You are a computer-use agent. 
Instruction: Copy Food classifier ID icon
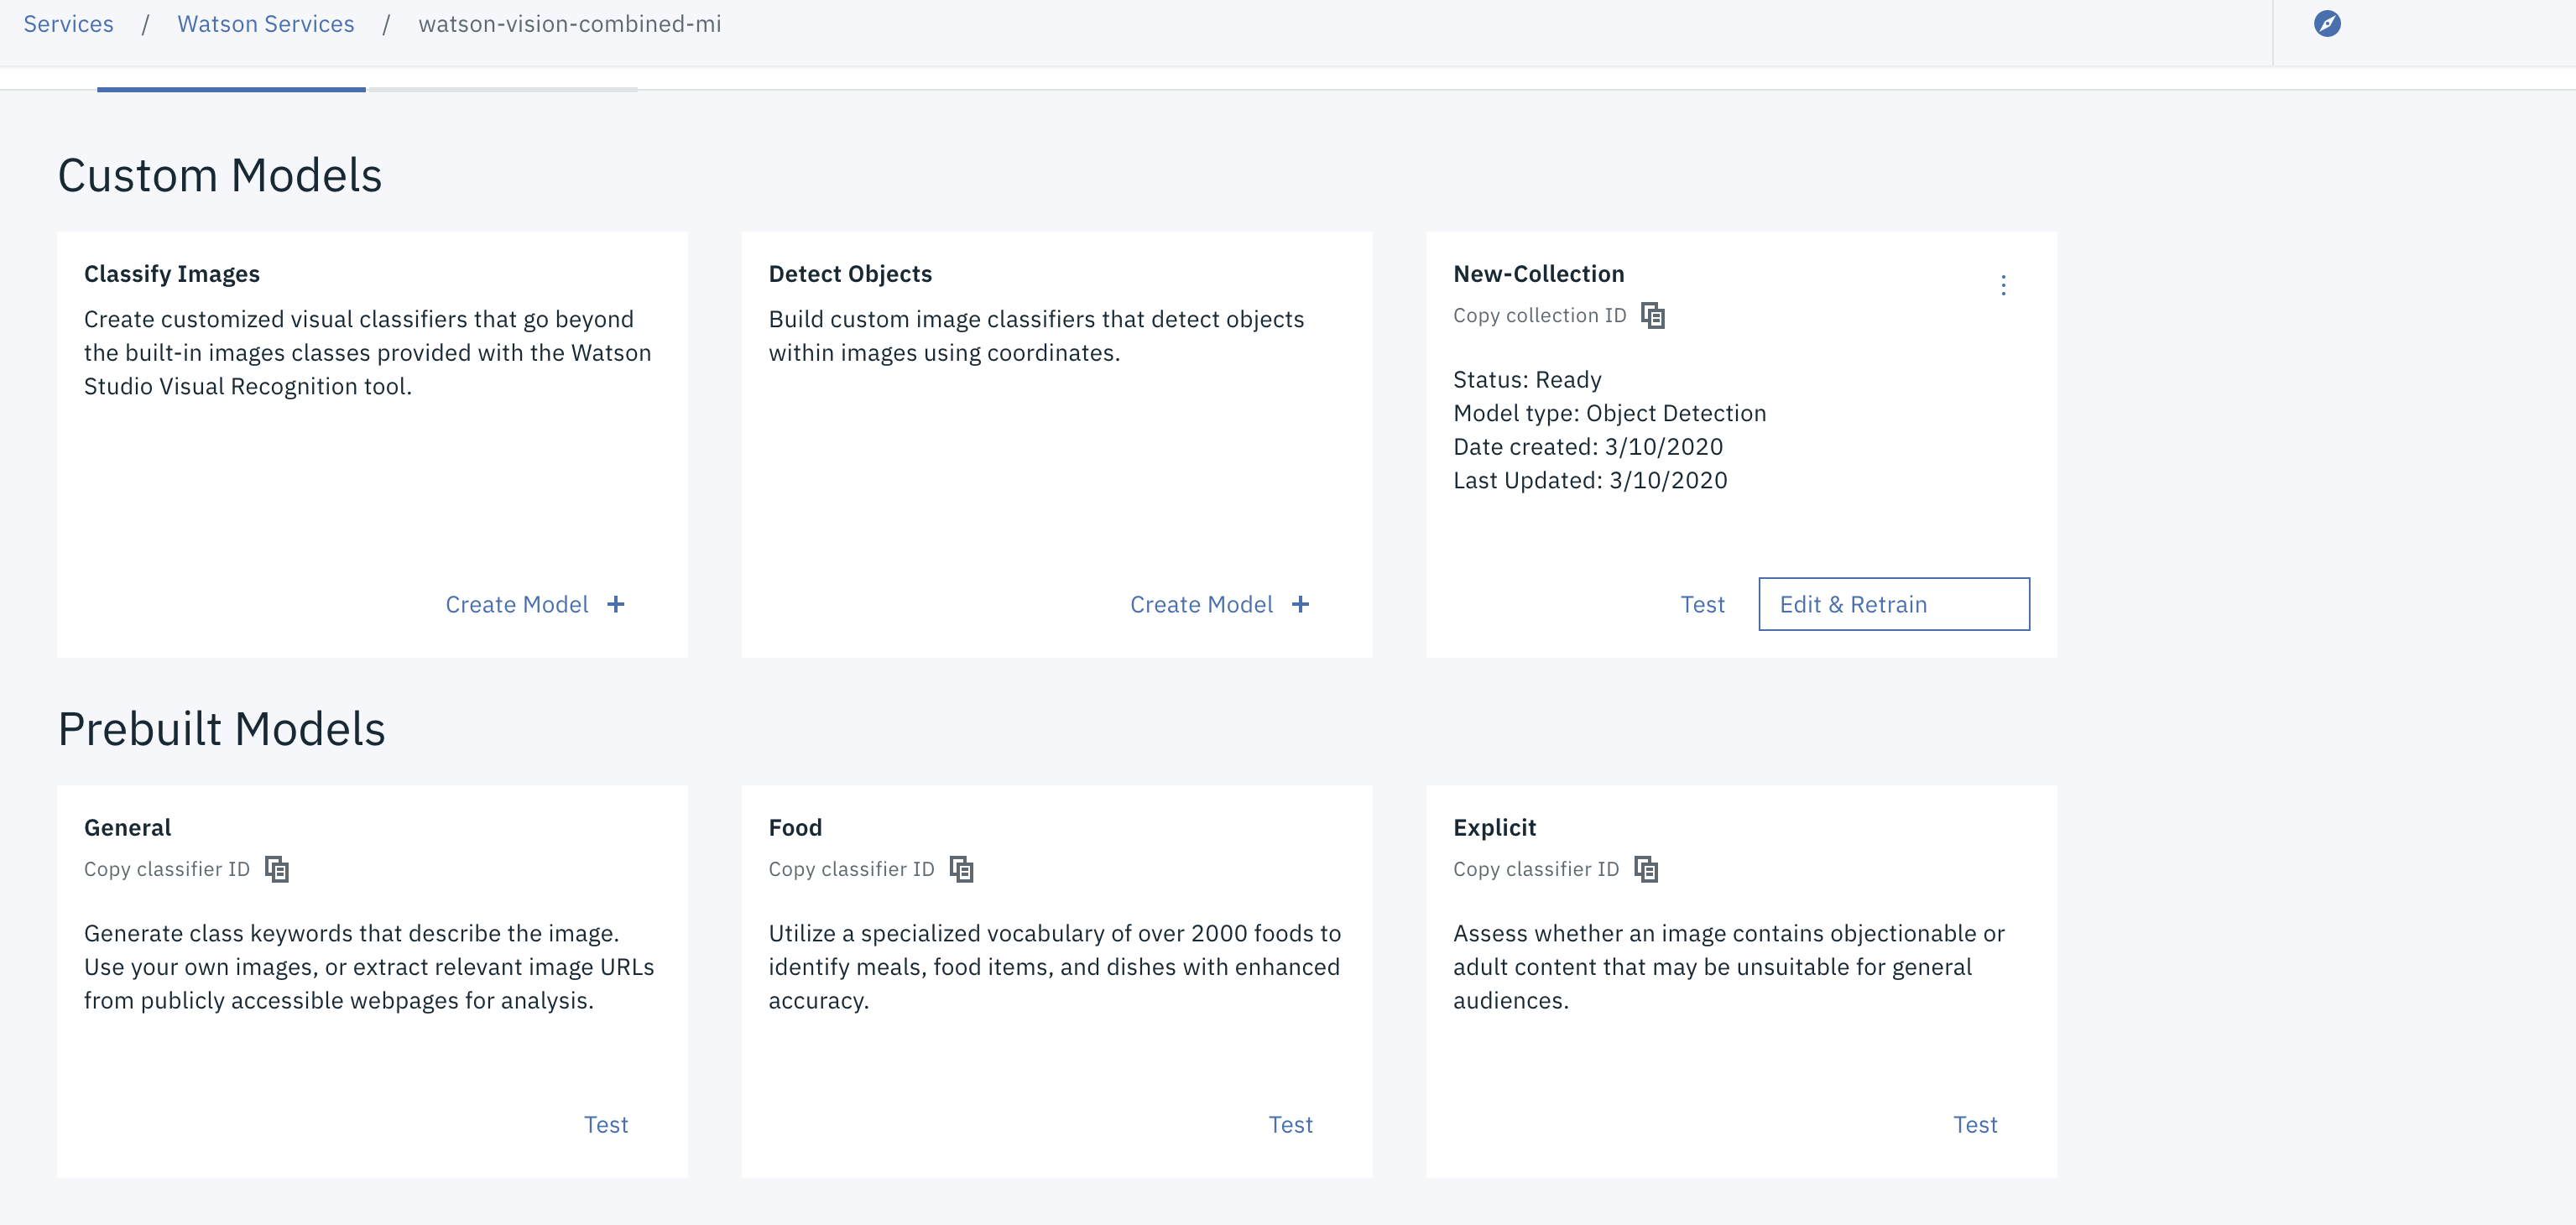pyautogui.click(x=961, y=869)
